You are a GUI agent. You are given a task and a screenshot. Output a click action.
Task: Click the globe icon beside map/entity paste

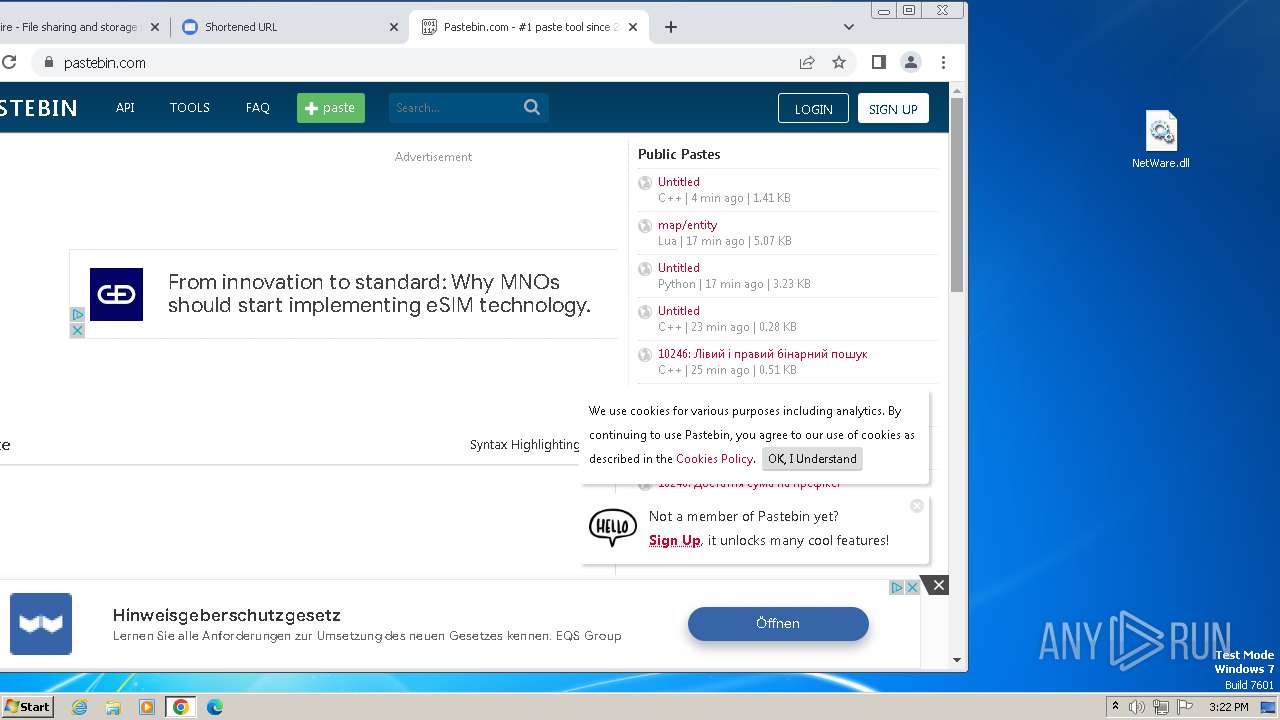[645, 226]
